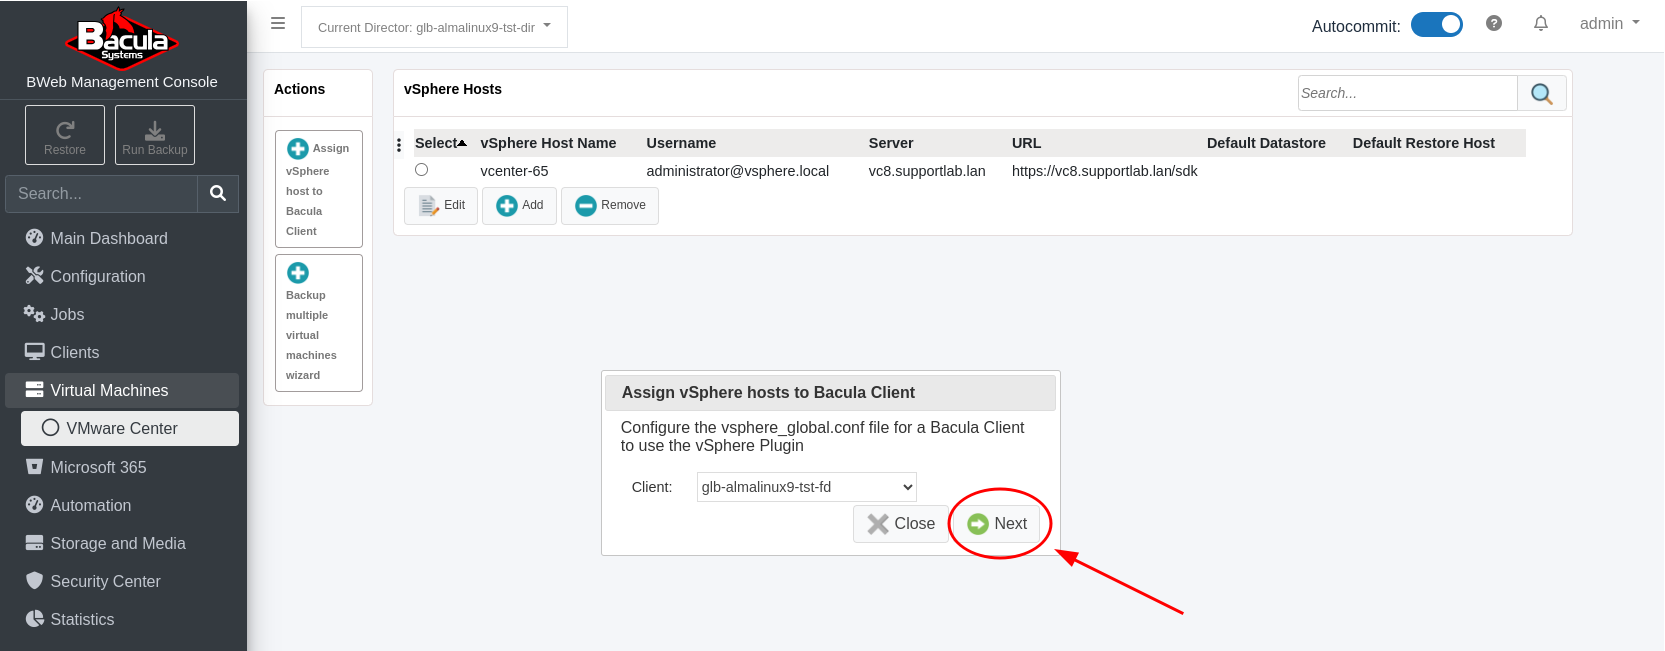Focus the sidebar Search field
This screenshot has width=1665, height=651.
[x=101, y=193]
